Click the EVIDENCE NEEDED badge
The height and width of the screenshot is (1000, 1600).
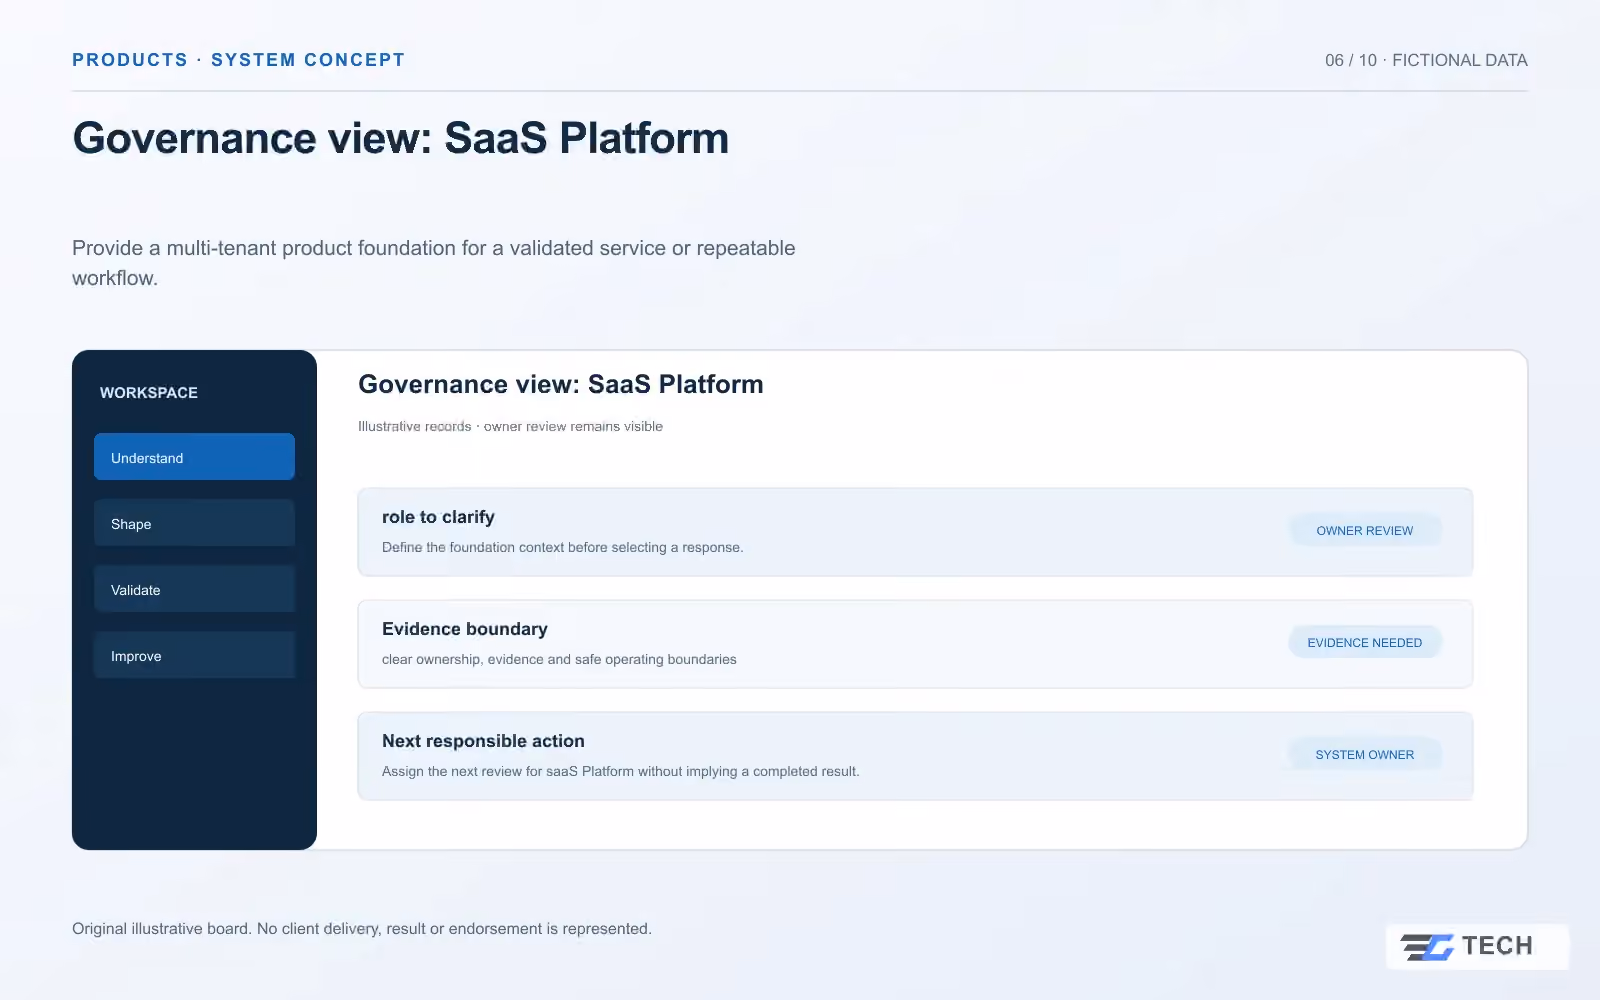(x=1364, y=642)
